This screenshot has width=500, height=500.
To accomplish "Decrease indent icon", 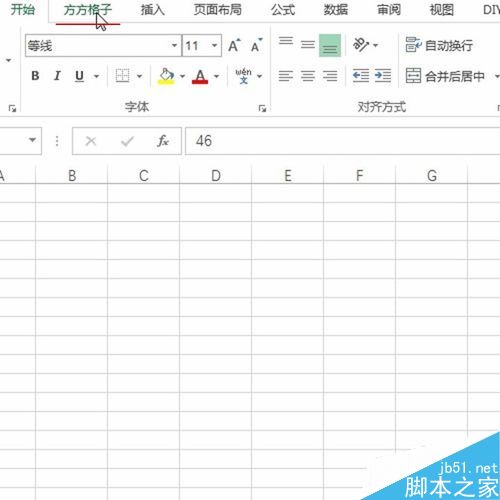I will (361, 76).
